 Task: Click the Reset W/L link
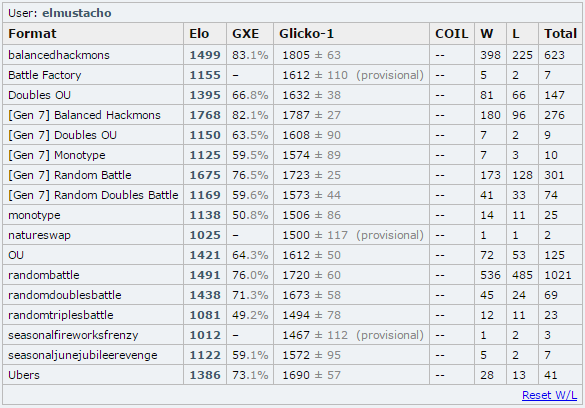549,395
